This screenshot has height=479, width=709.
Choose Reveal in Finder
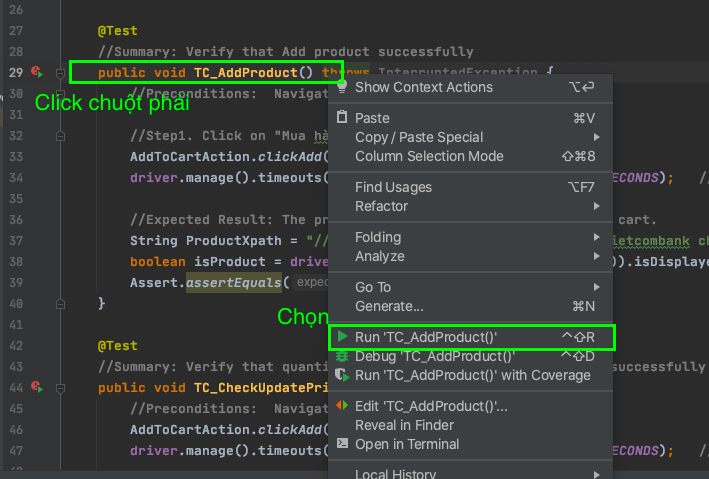(x=470, y=425)
